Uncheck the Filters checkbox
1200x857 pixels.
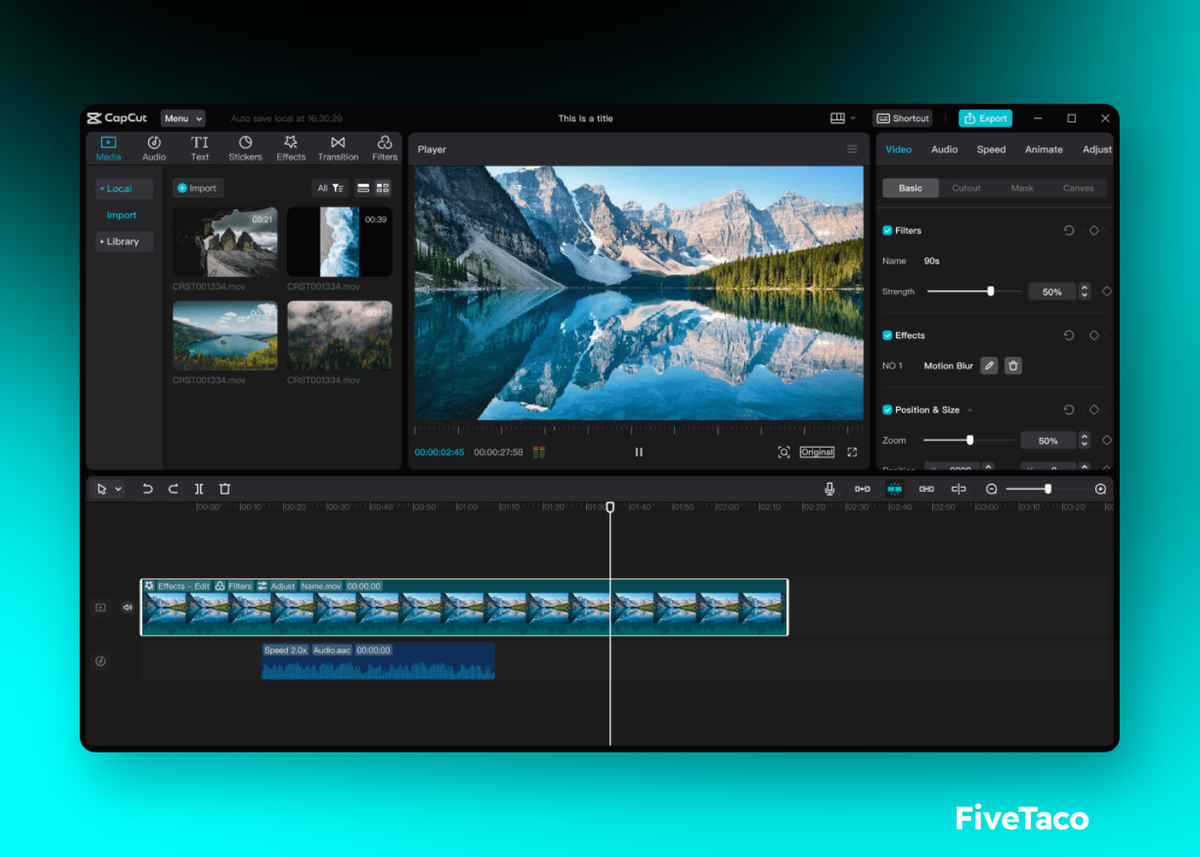pos(887,230)
